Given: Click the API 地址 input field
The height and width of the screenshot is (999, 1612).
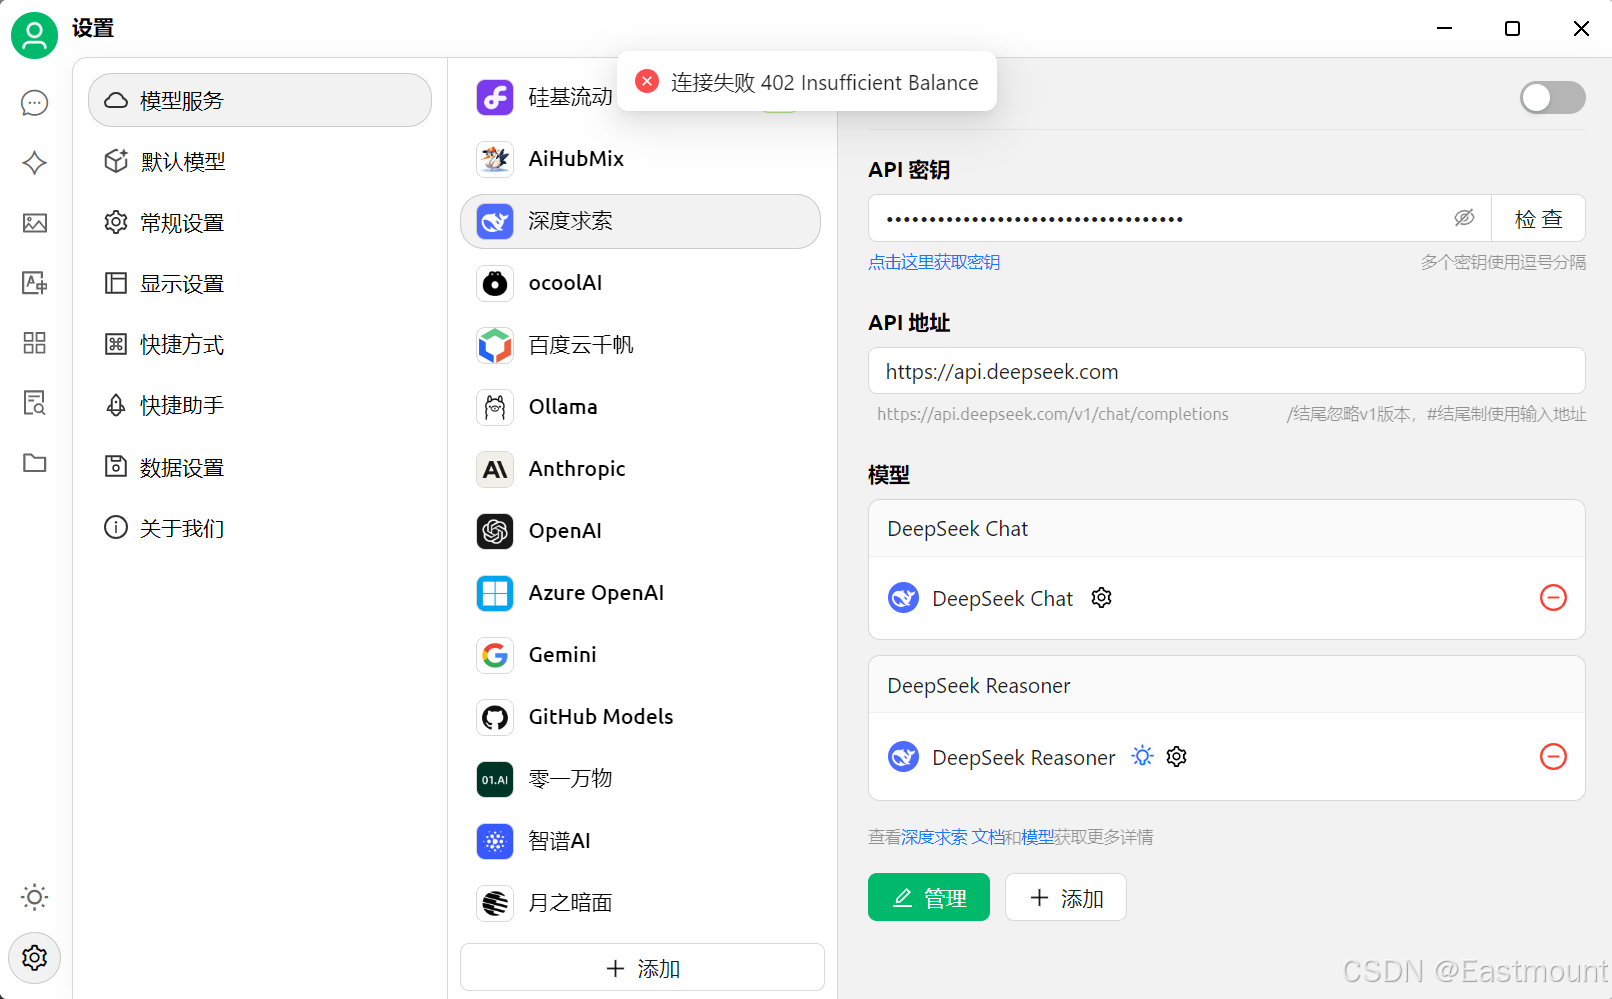Looking at the screenshot, I should click(x=1226, y=371).
